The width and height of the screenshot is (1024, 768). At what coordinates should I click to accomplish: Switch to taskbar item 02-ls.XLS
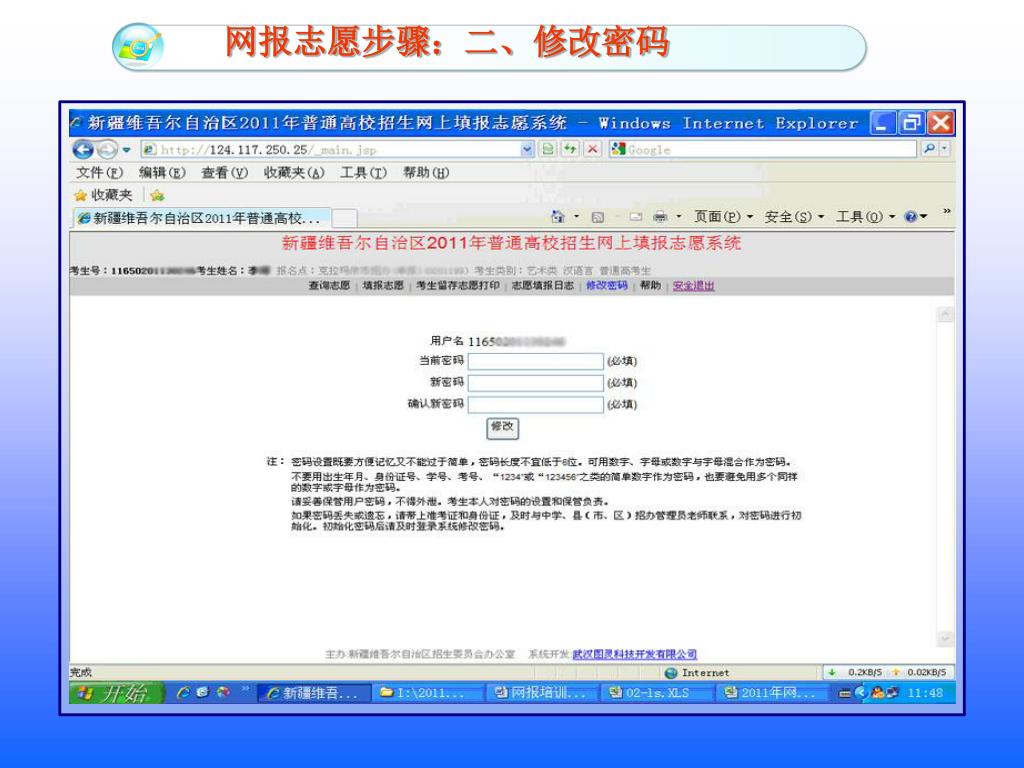pyautogui.click(x=657, y=694)
